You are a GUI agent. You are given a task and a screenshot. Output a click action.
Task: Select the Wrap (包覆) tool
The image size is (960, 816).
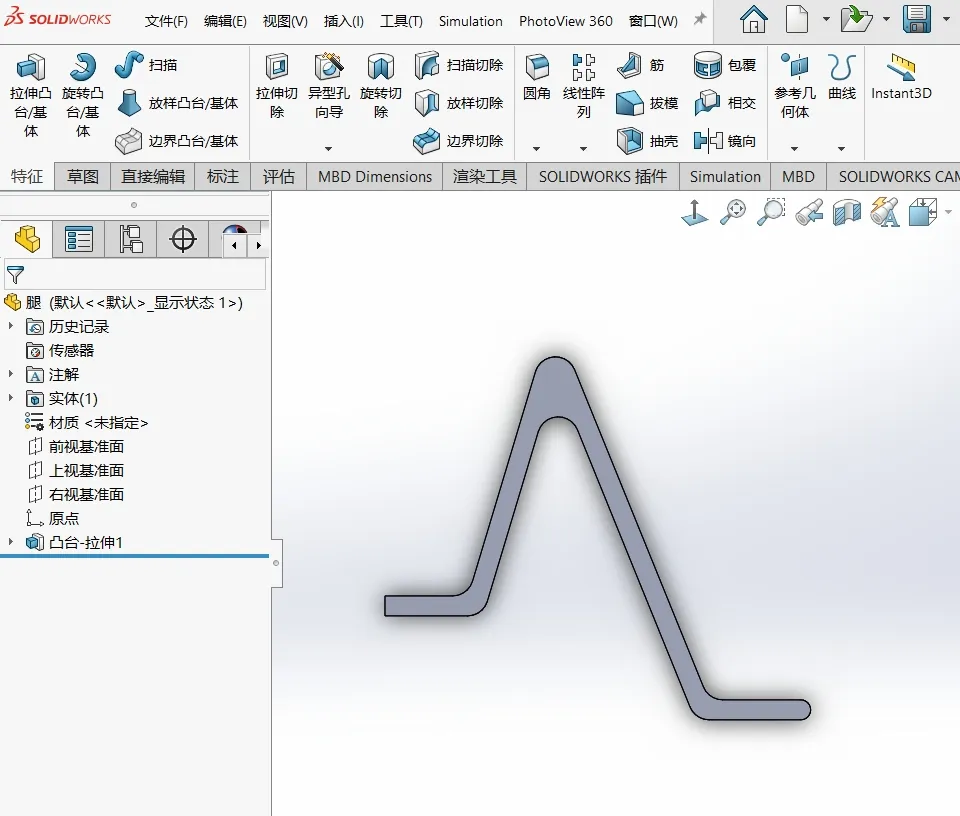click(725, 65)
